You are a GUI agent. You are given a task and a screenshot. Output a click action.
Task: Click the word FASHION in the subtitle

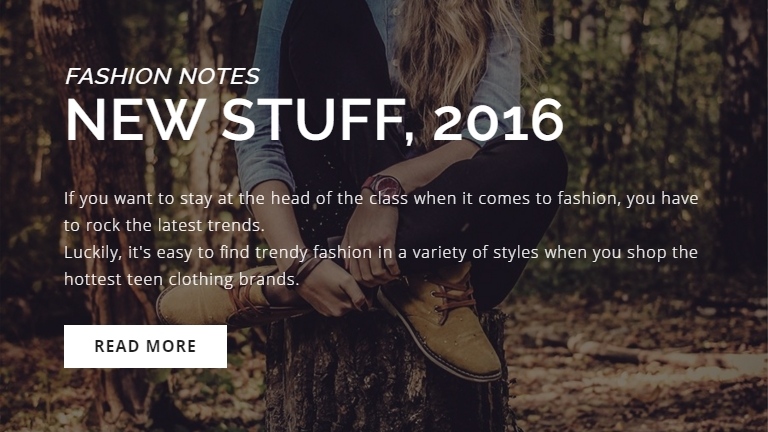(x=119, y=76)
